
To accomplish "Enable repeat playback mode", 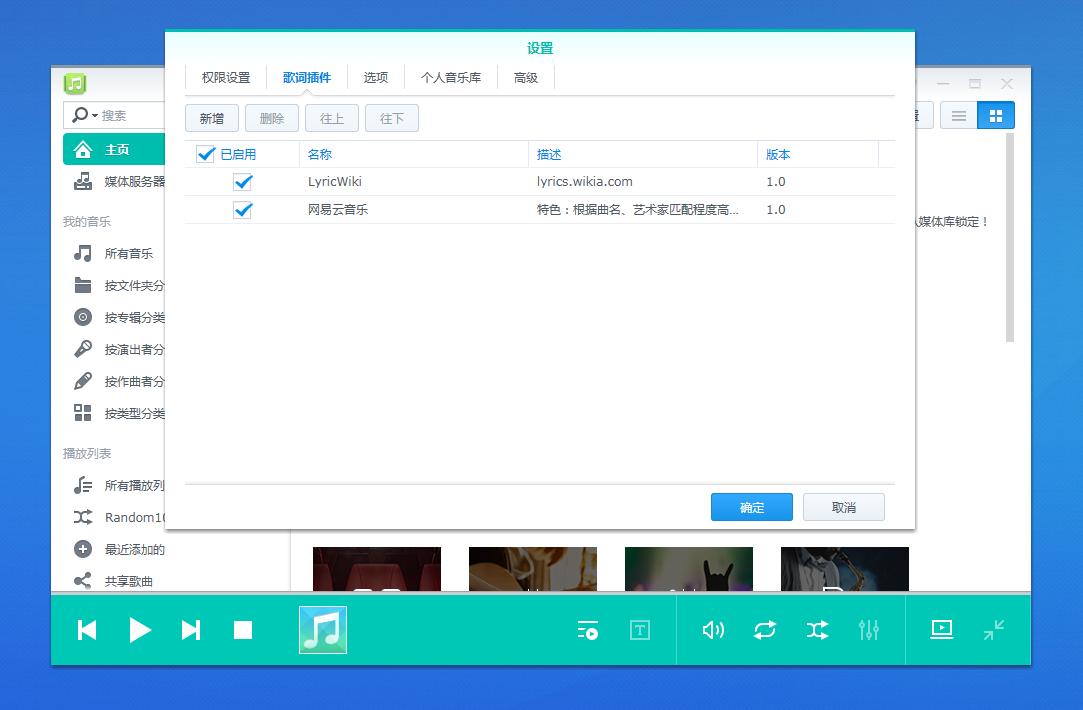I will (765, 630).
